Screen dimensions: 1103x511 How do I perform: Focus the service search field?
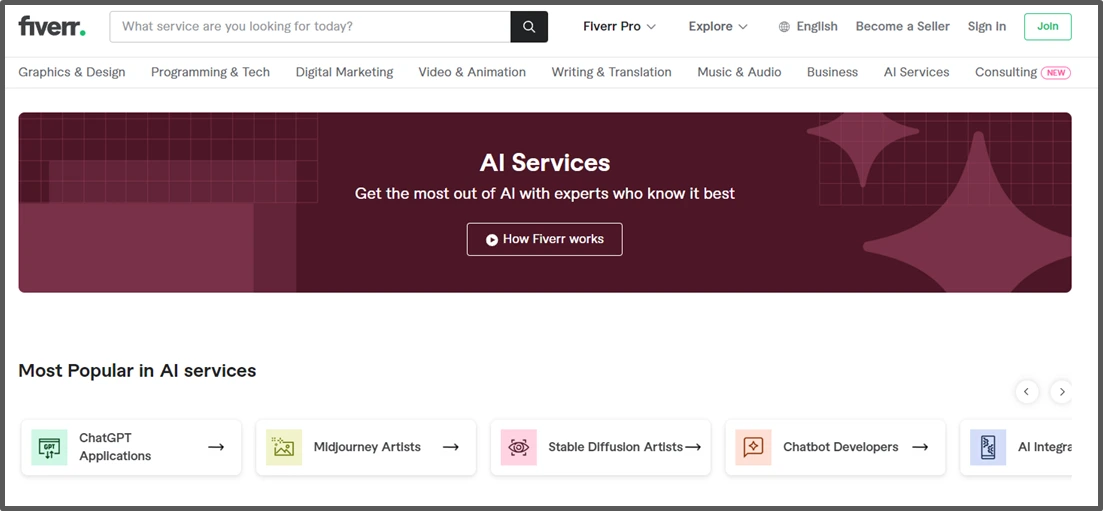(x=310, y=27)
